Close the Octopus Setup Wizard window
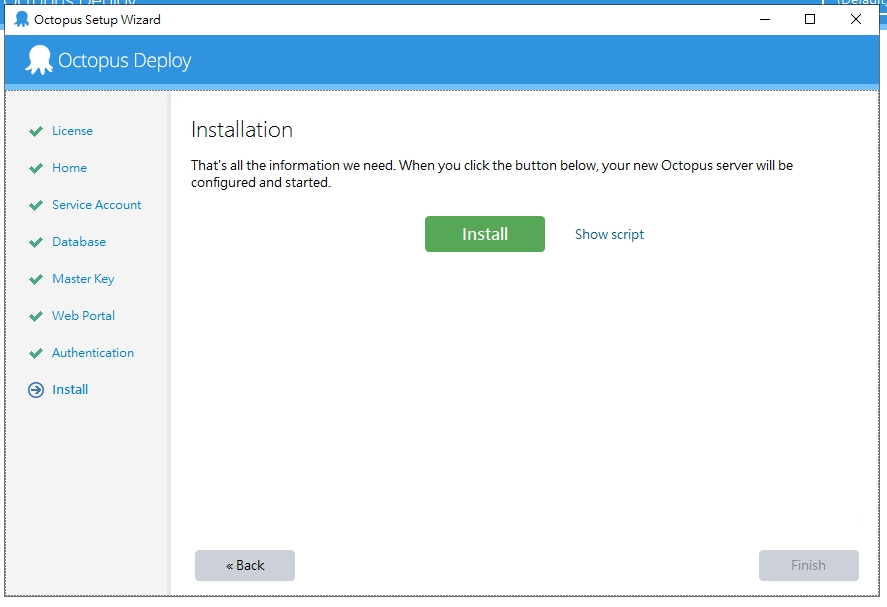Viewport: 887px width, 607px height. pyautogui.click(x=856, y=19)
